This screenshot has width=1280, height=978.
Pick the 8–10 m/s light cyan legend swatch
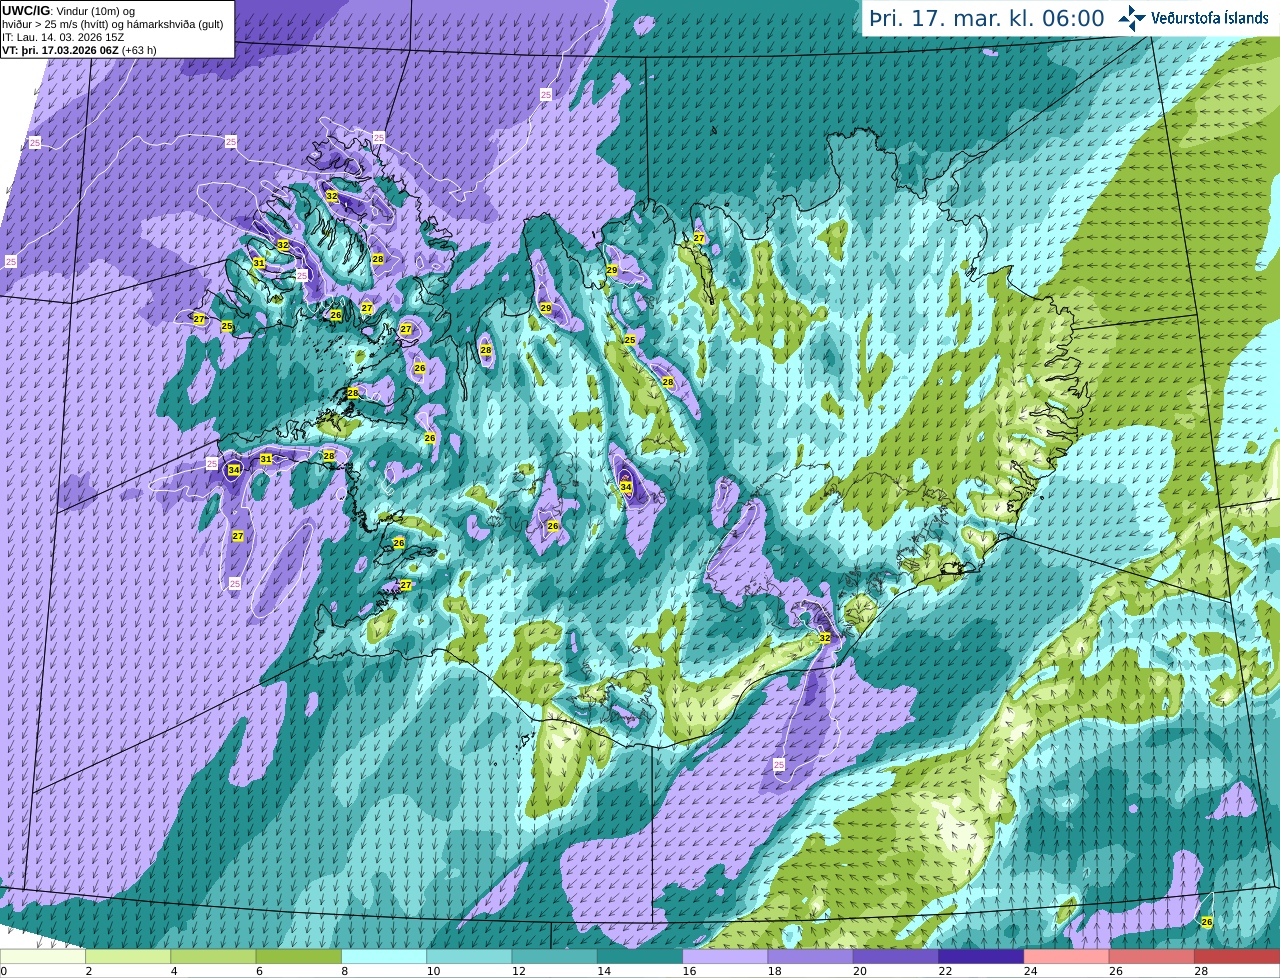[x=384, y=957]
